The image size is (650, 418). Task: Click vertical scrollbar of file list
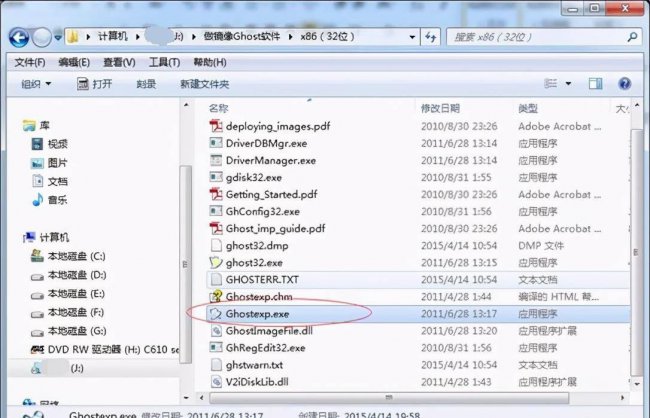tap(635, 251)
